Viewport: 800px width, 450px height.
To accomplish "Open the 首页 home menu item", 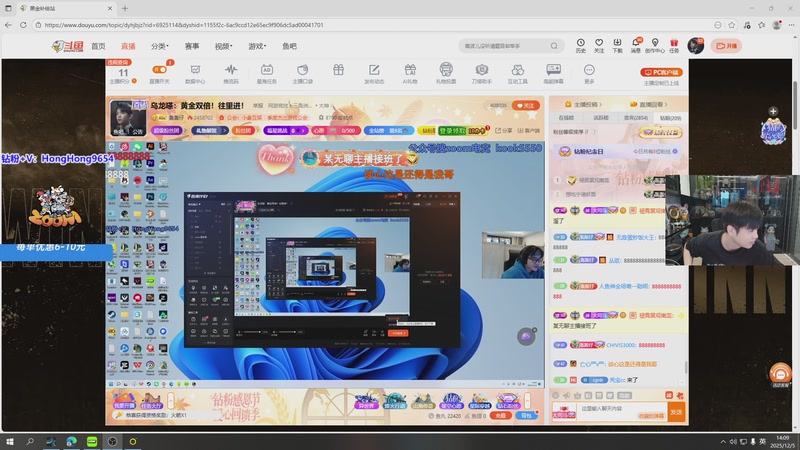I will click(x=98, y=46).
